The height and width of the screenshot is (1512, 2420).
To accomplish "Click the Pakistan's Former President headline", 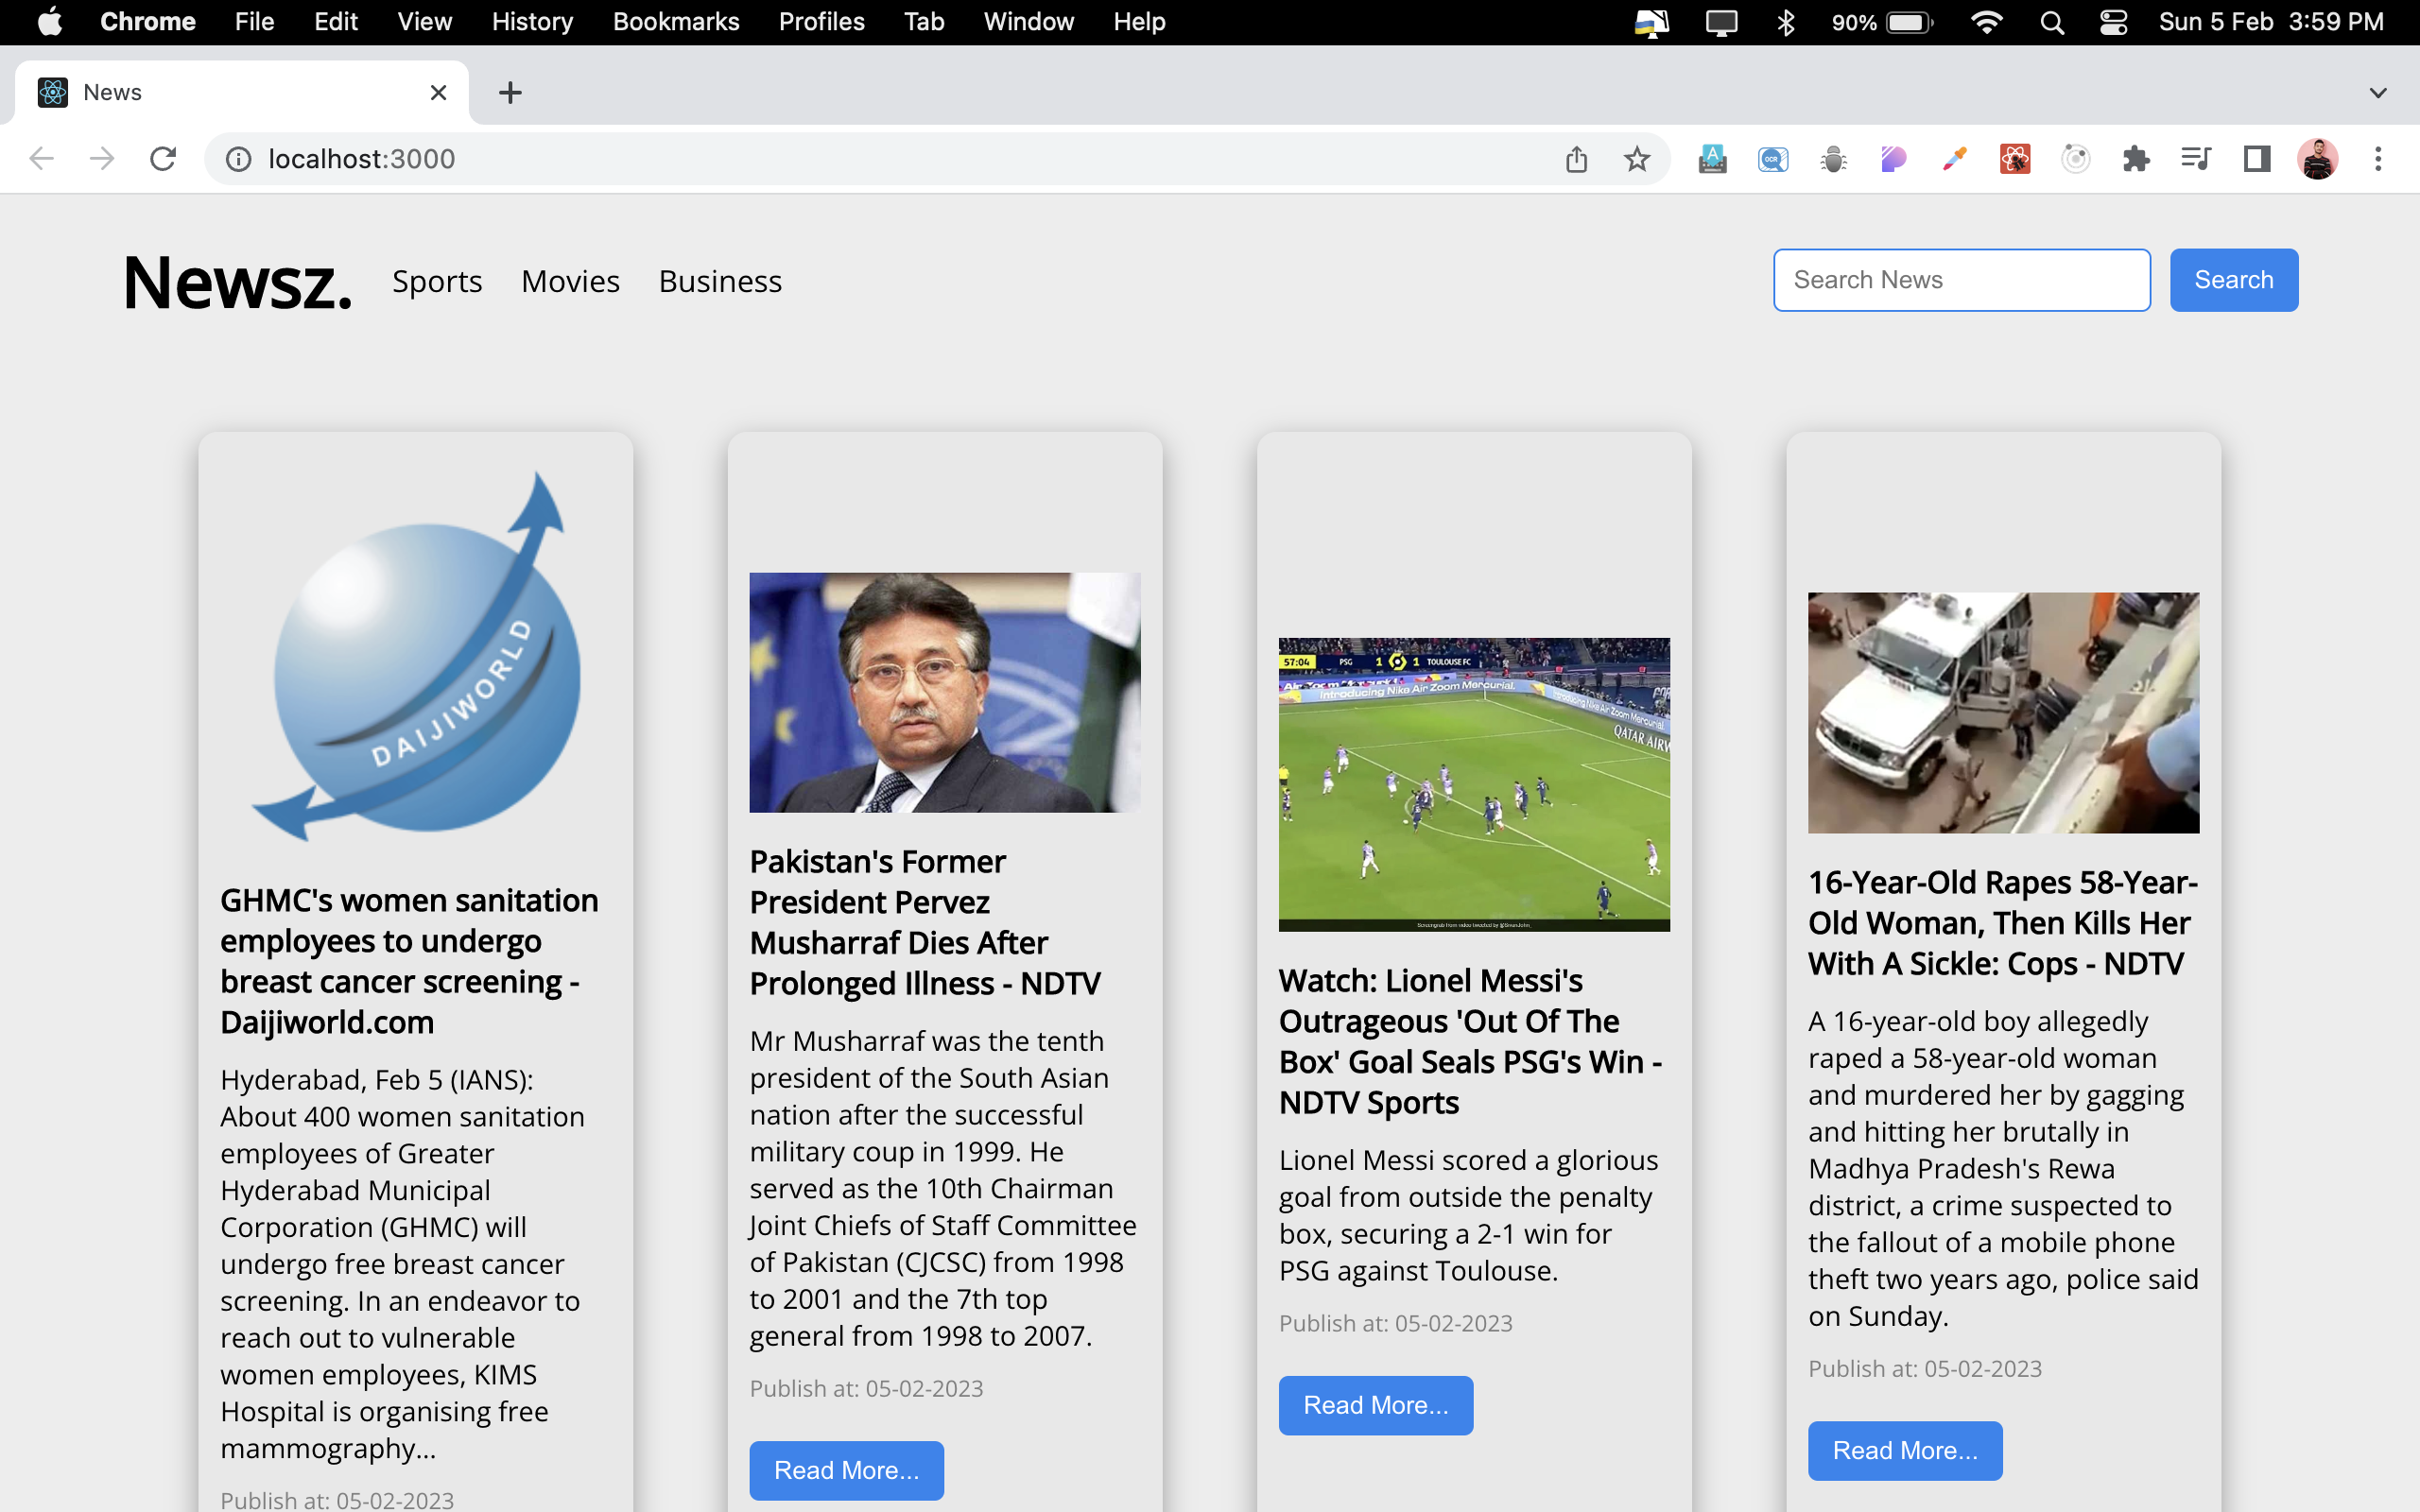I will pos(925,922).
